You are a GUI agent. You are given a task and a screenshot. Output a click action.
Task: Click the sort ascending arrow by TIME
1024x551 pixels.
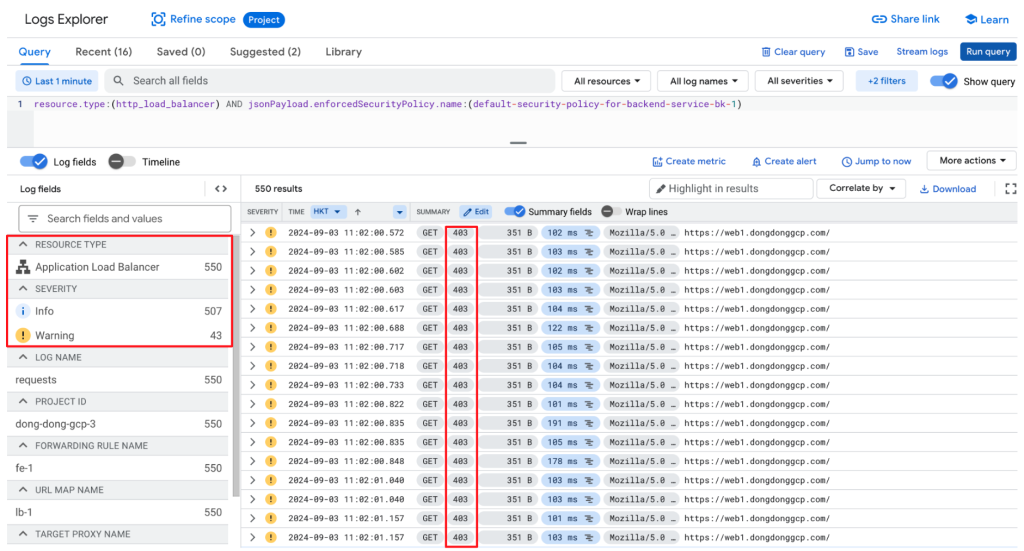click(x=358, y=212)
